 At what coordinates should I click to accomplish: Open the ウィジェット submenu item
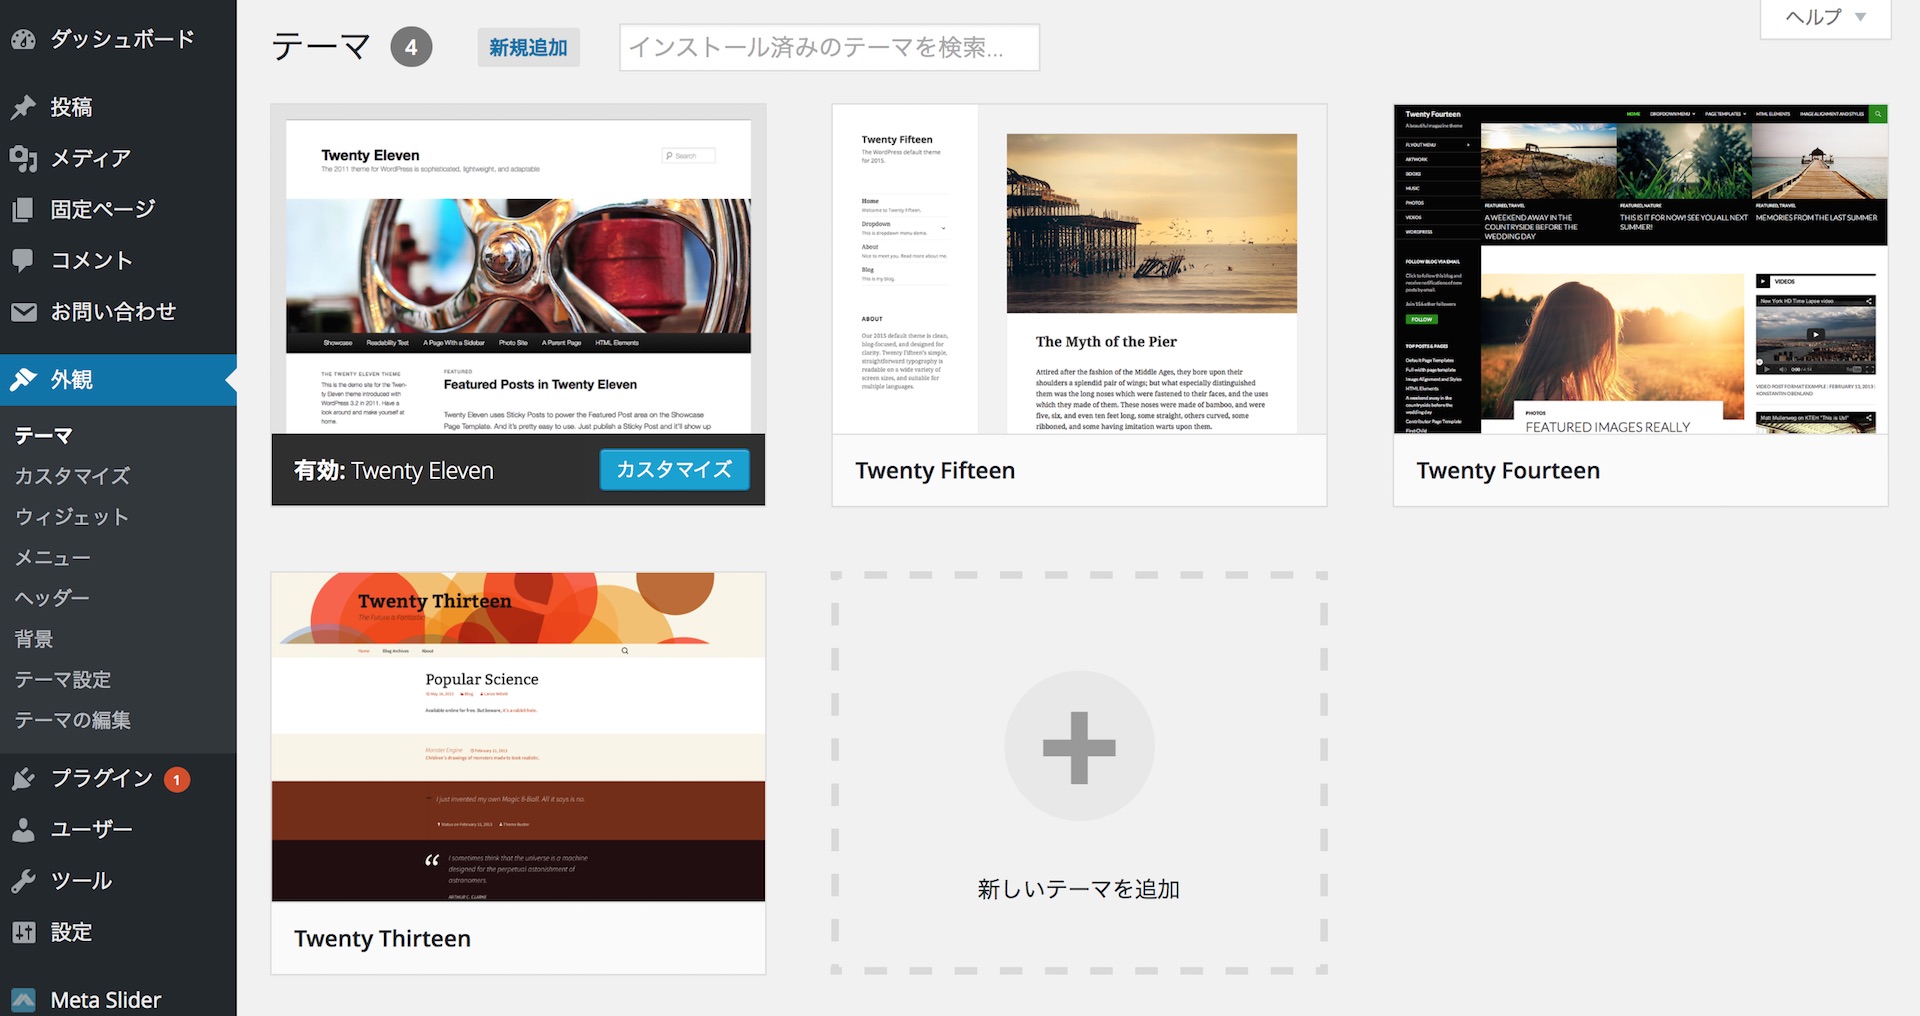tap(72, 517)
